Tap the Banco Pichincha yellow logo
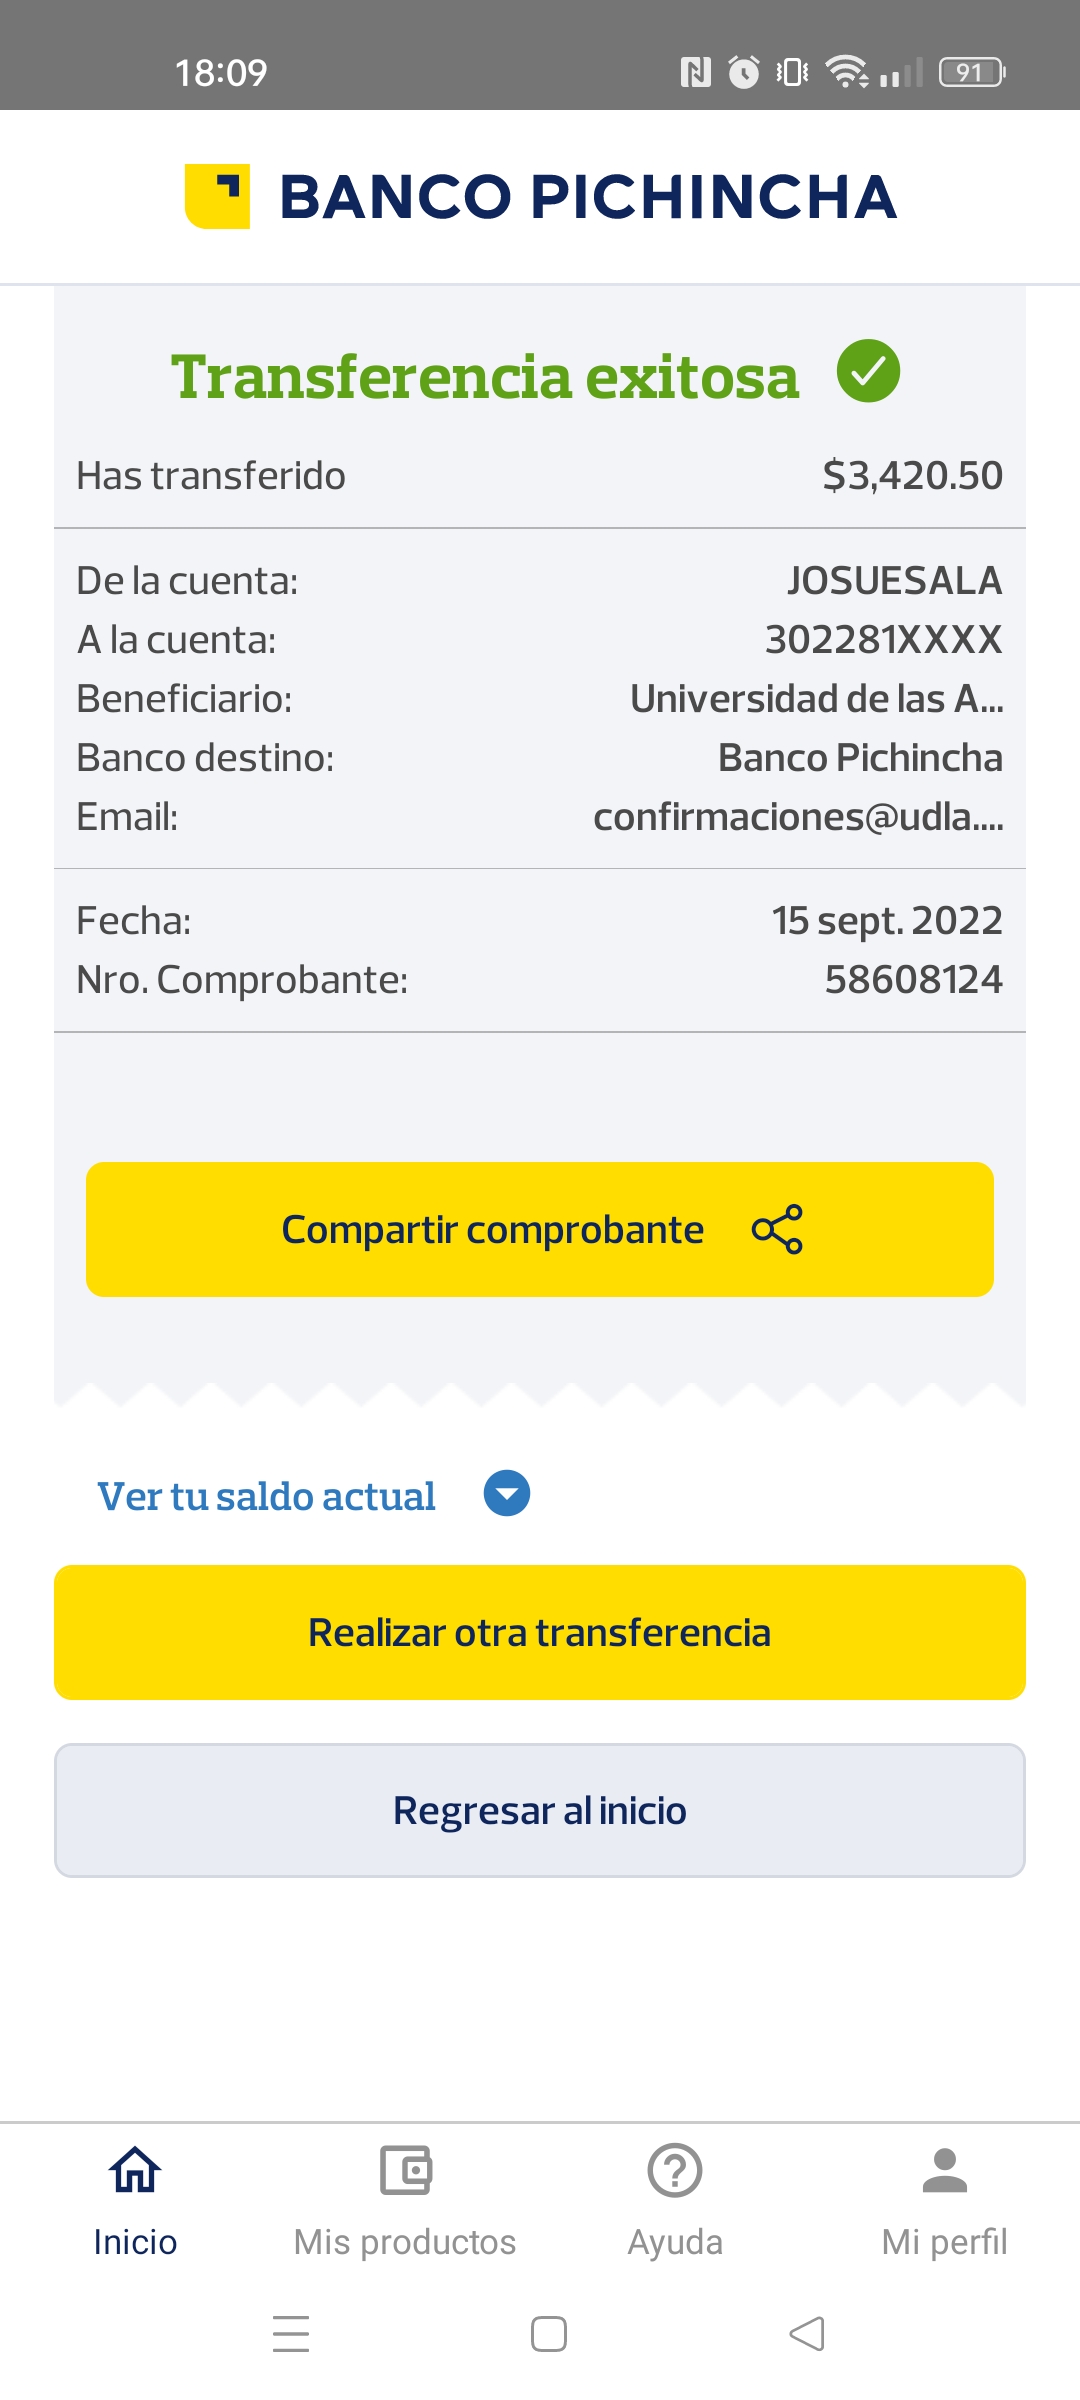The height and width of the screenshot is (2400, 1080). pyautogui.click(x=217, y=196)
